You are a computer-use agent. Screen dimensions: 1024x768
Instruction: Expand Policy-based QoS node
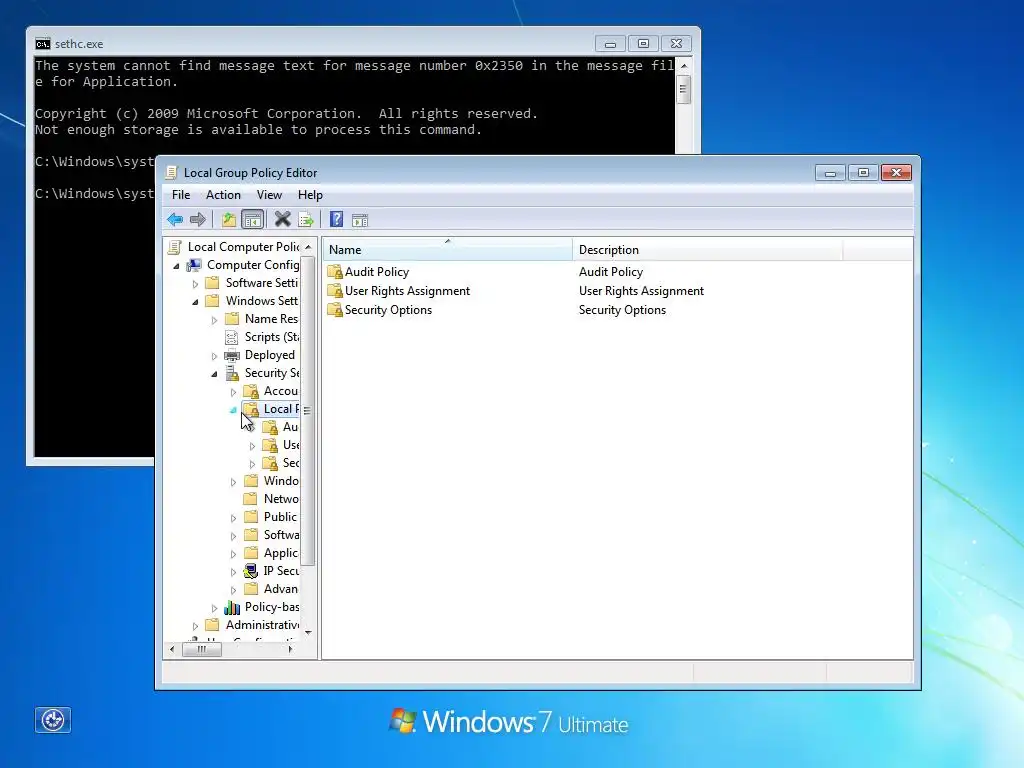[x=214, y=608]
